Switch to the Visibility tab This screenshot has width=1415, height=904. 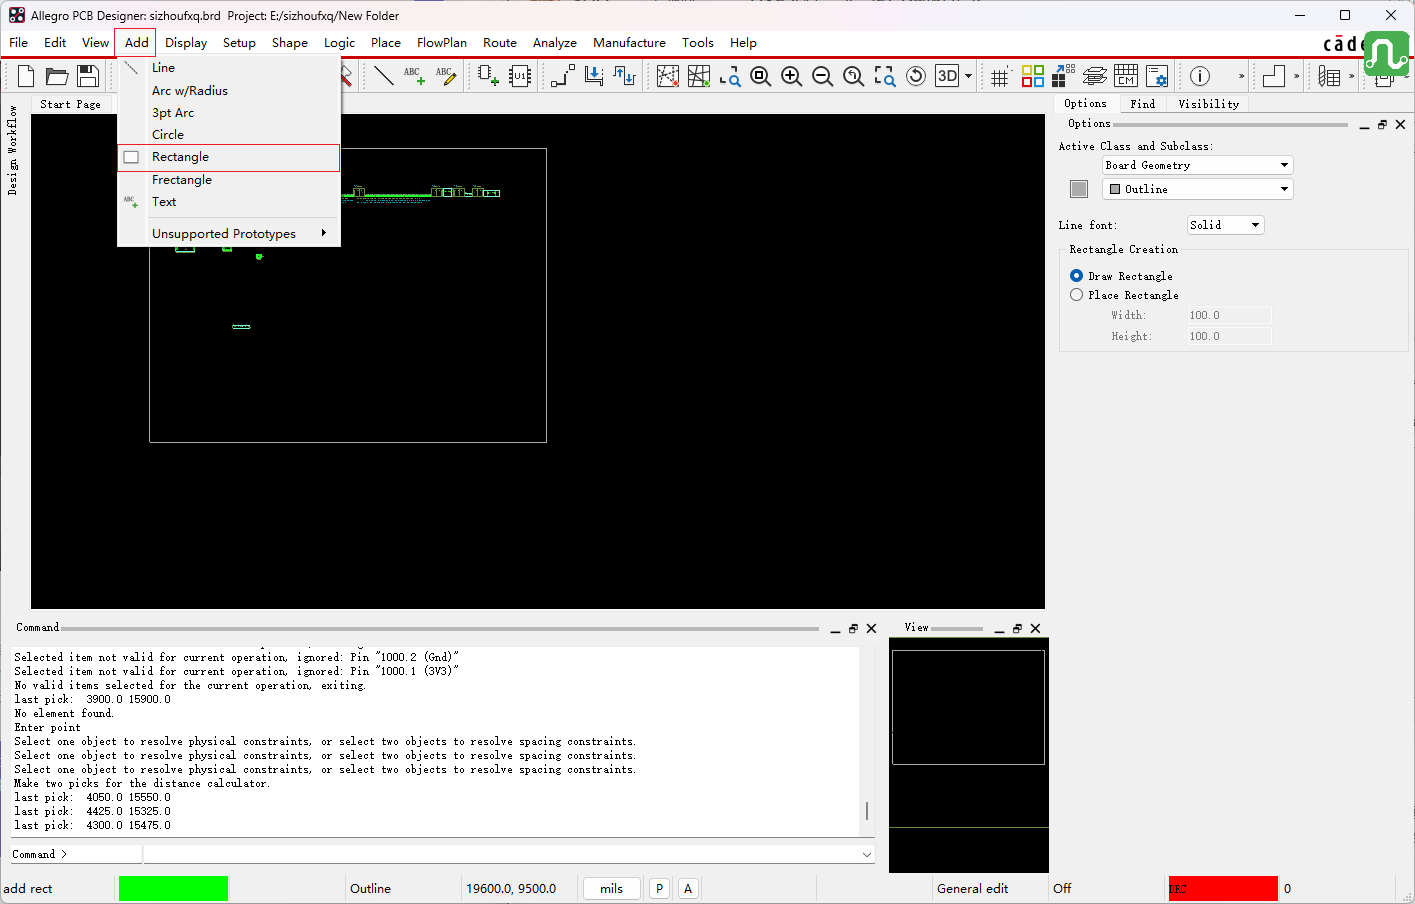coord(1208,104)
